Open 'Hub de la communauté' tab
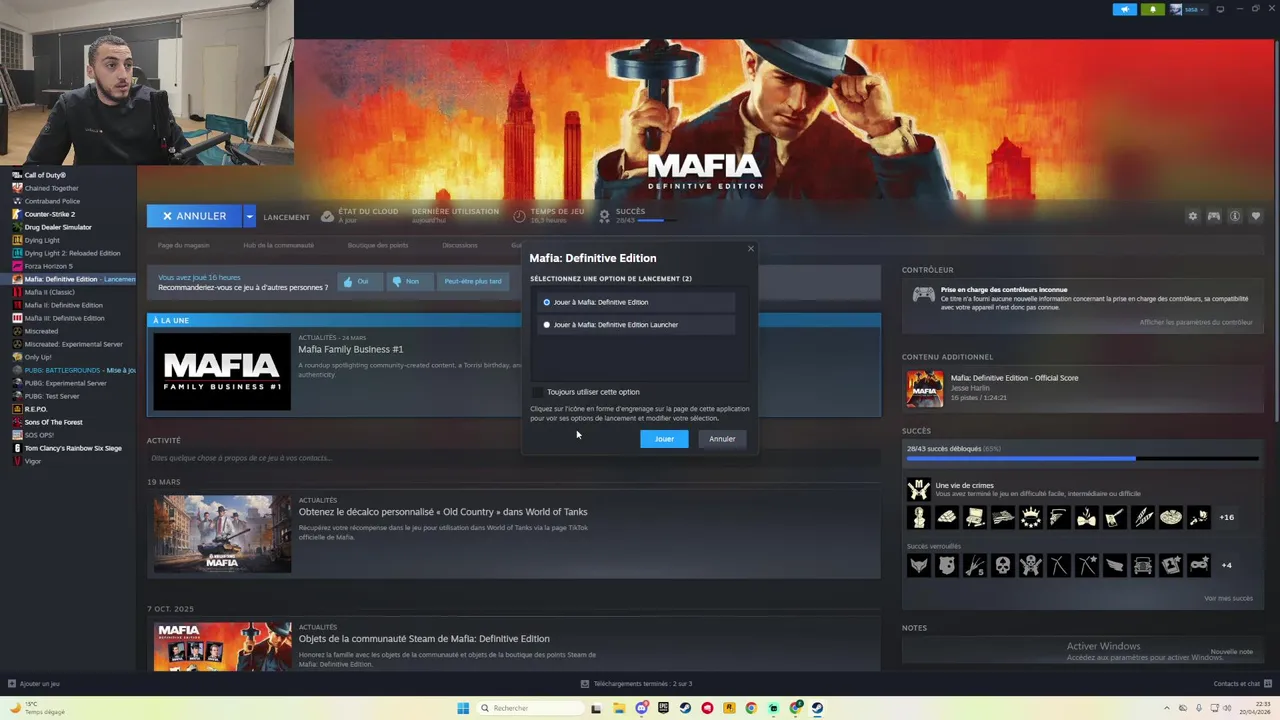The height and width of the screenshot is (720, 1280). [278, 245]
